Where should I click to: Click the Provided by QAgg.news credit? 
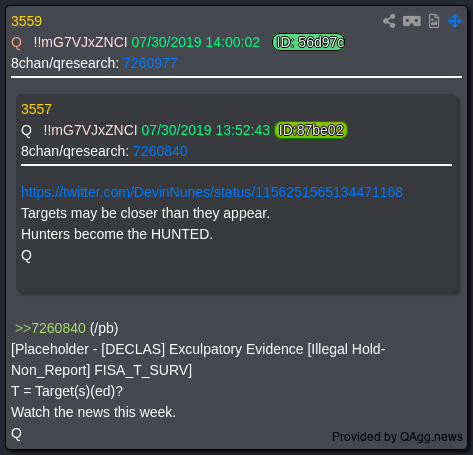pos(397,437)
